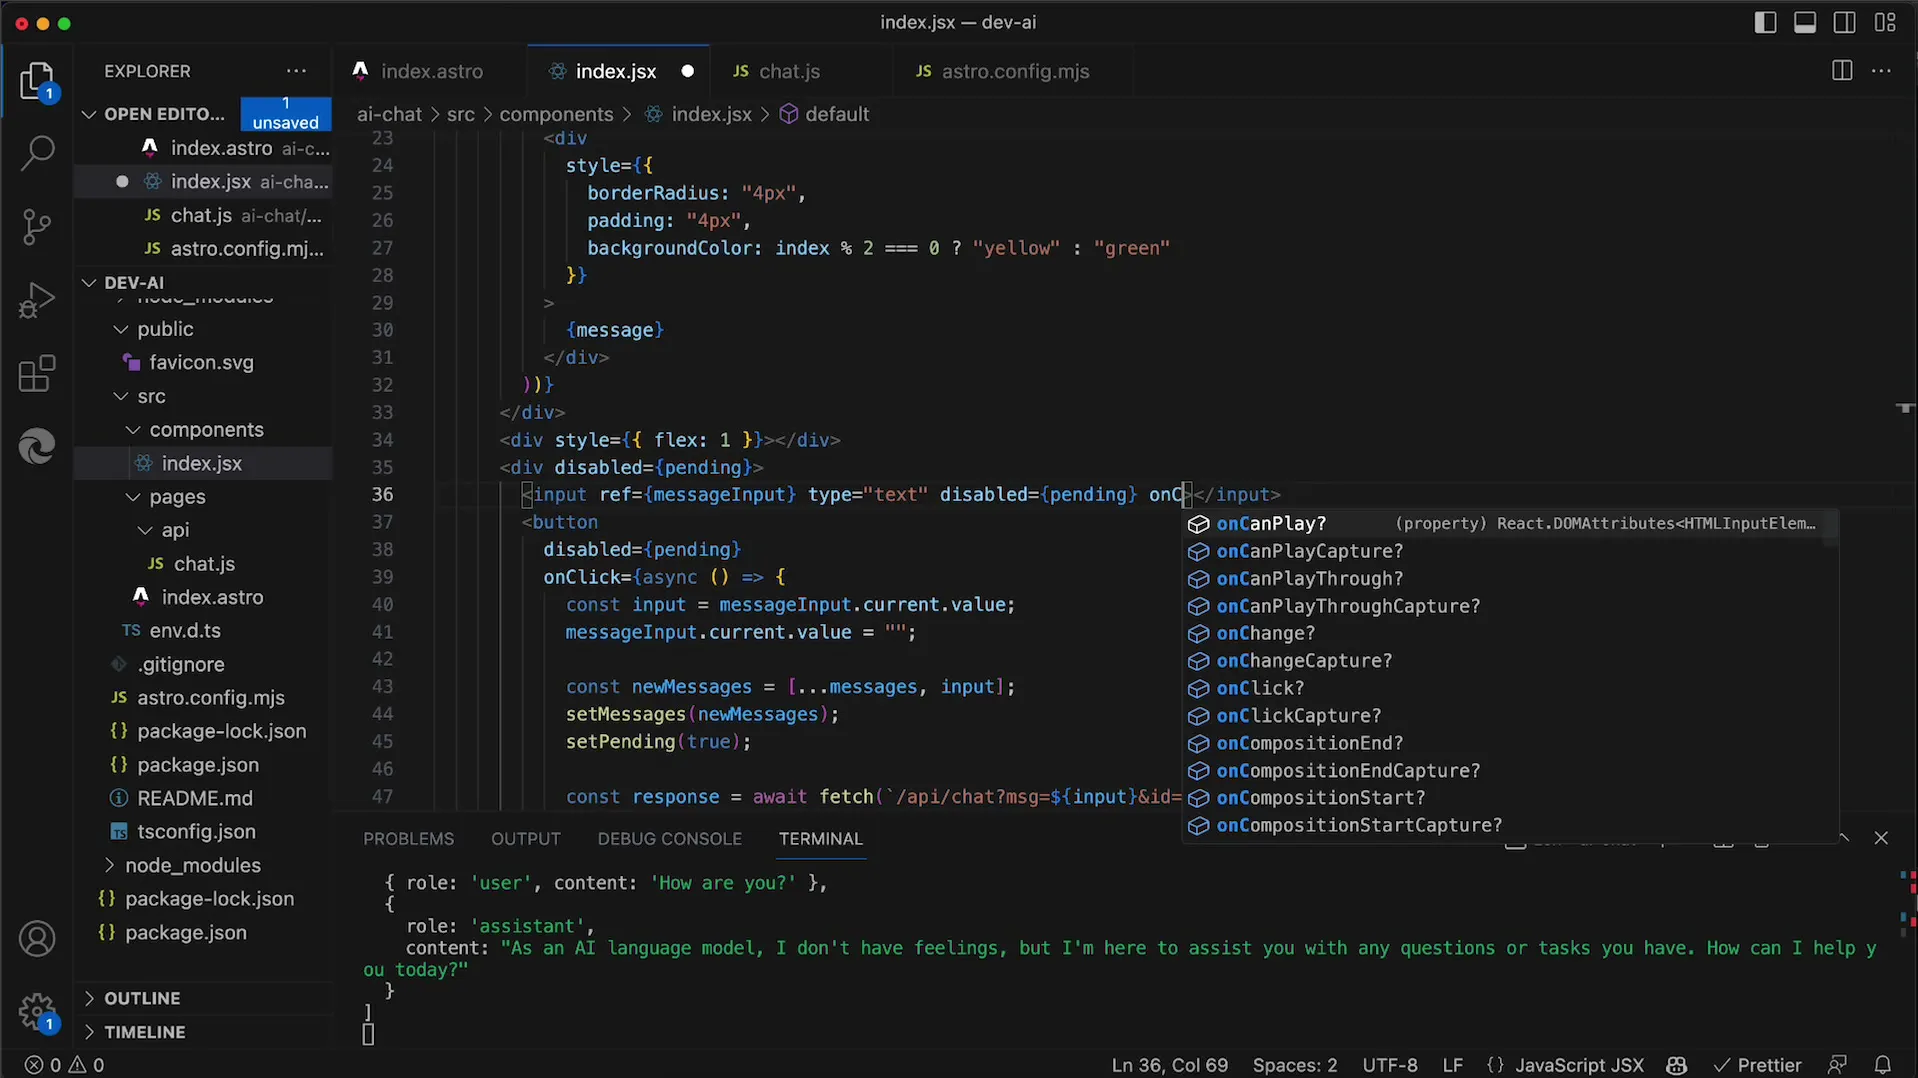Viewport: 1918px width, 1078px height.
Task: Toggle secondary side bar layout icon
Action: (1845, 22)
